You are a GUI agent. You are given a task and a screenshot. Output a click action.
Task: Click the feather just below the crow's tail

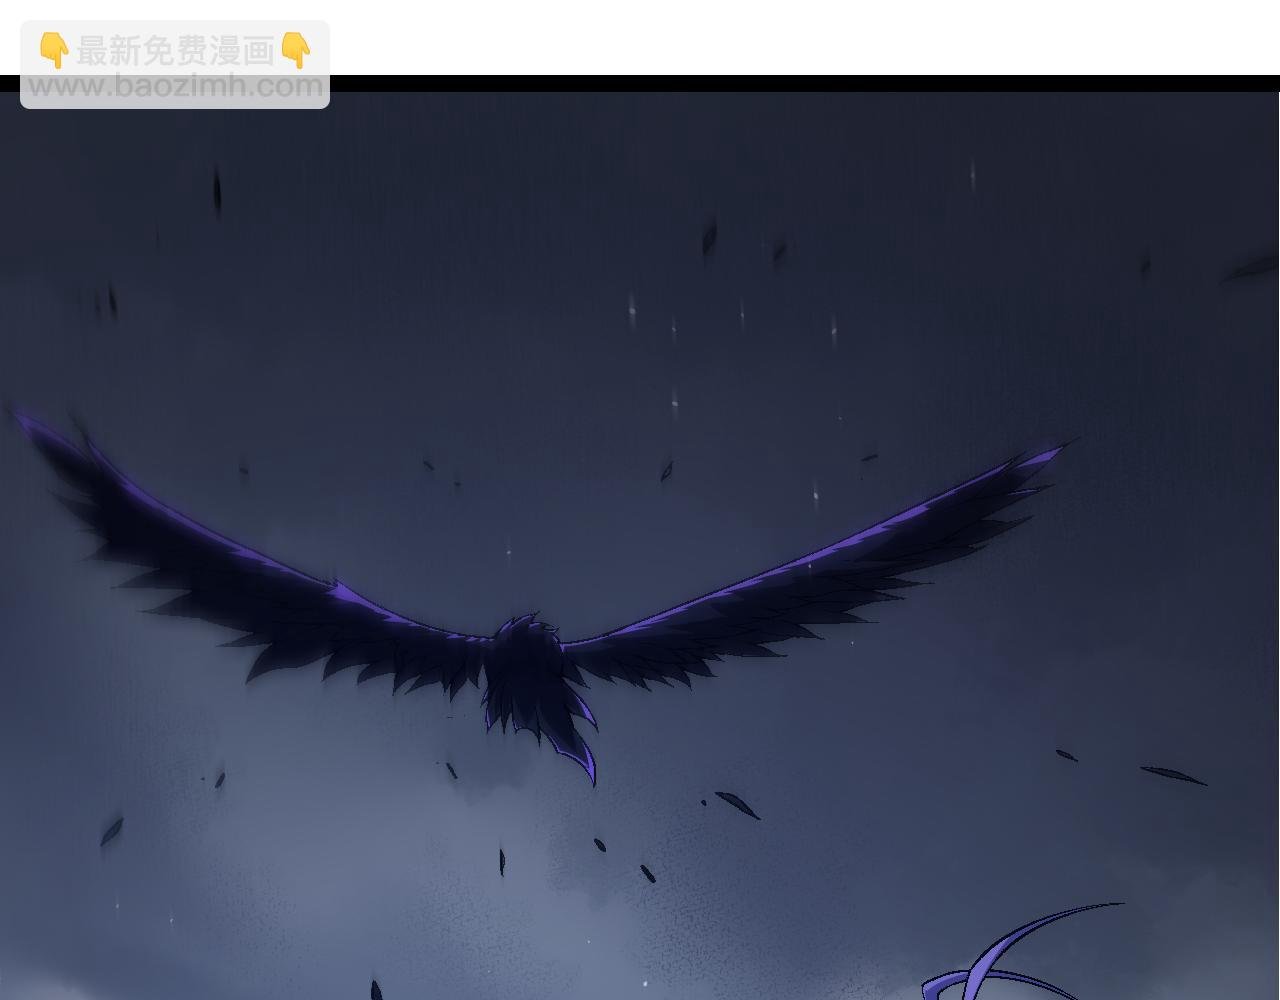(738, 803)
